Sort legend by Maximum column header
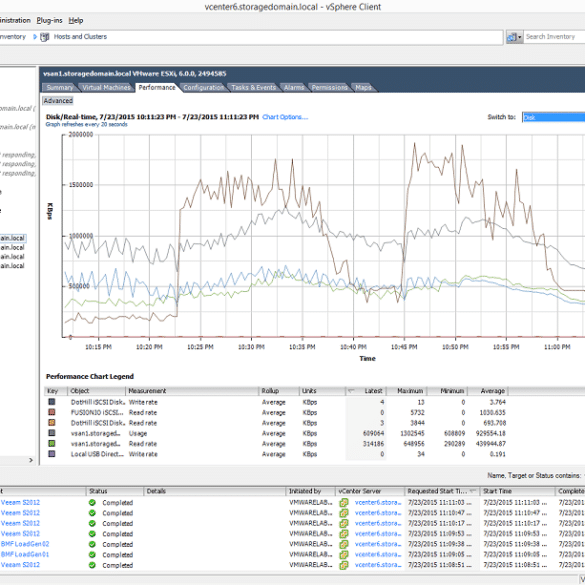Screen dimensions: 585x585 [406, 391]
